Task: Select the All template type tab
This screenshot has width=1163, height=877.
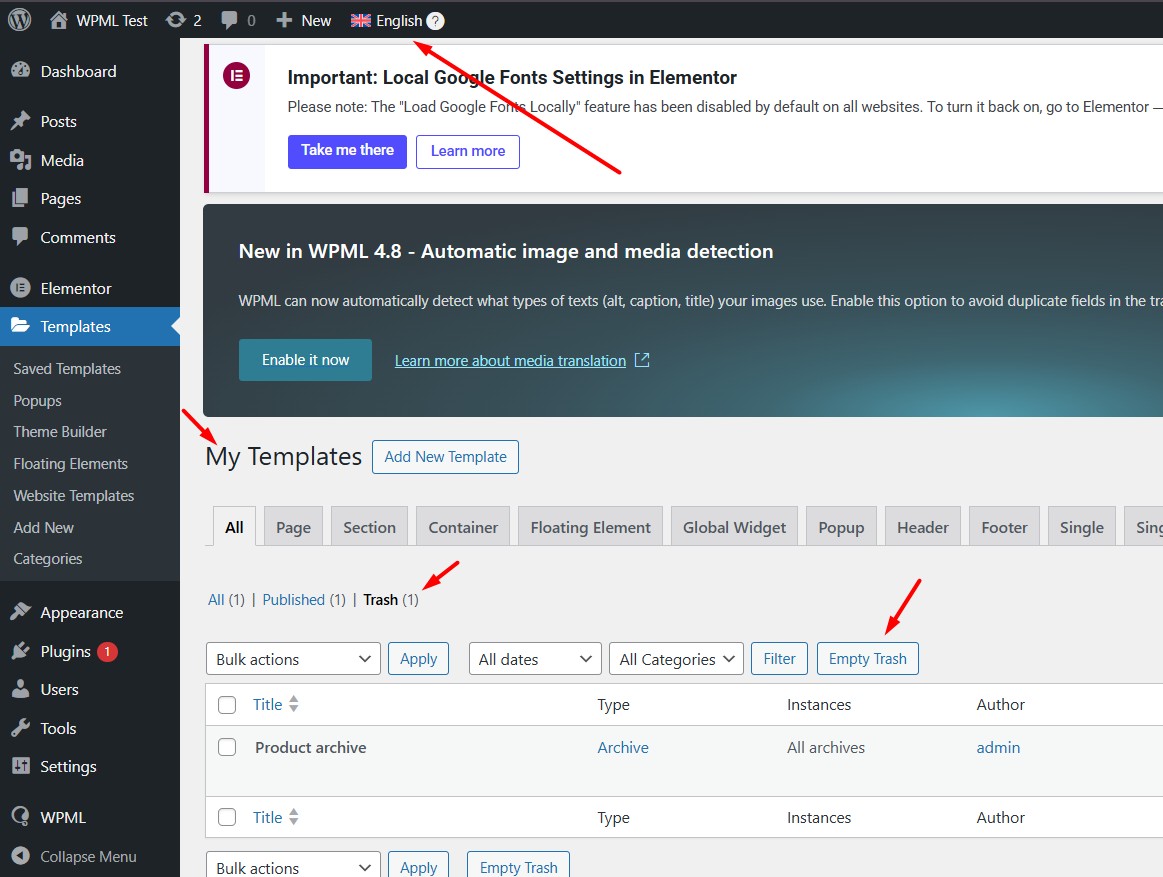Action: 234,527
